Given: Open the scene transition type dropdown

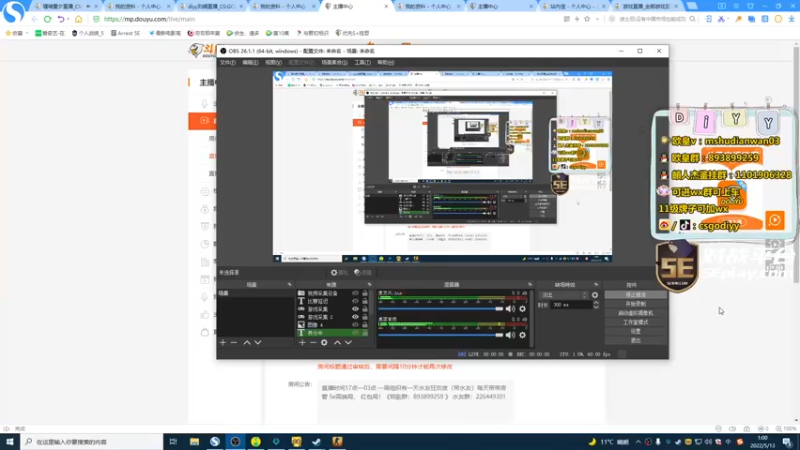Looking at the screenshot, I should coord(564,295).
